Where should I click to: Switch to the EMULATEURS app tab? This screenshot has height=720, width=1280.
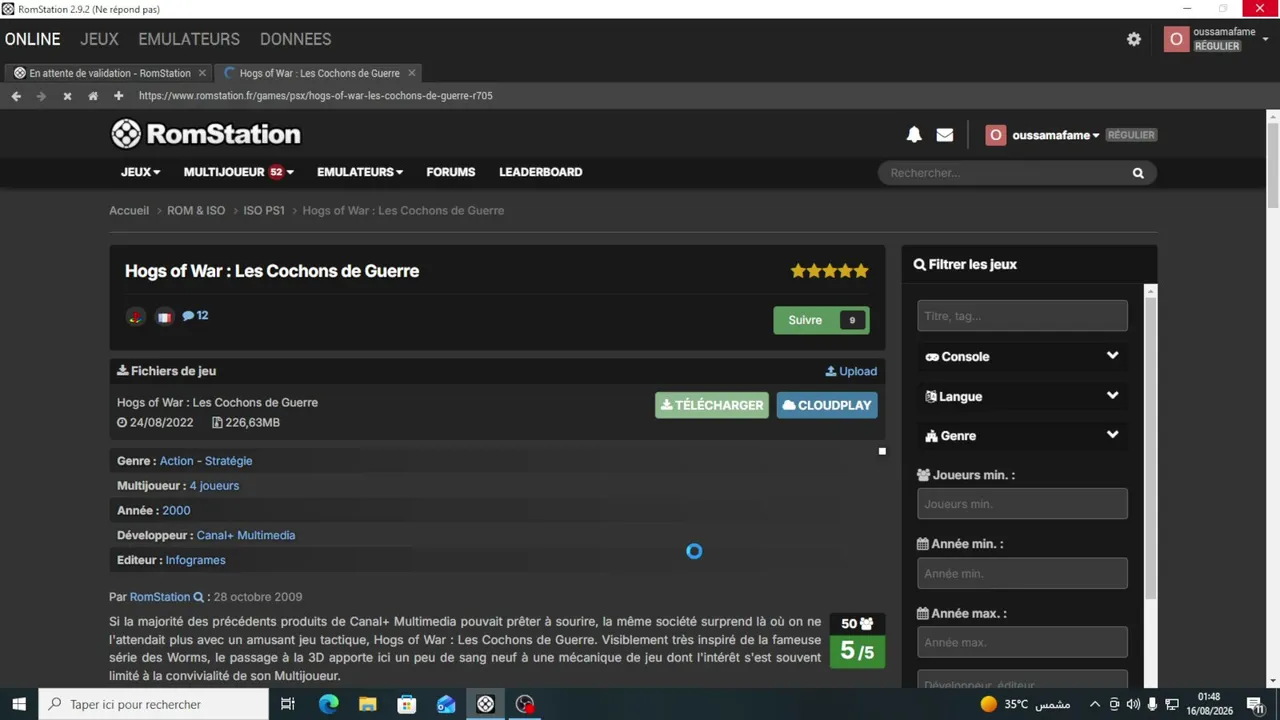[x=189, y=39]
